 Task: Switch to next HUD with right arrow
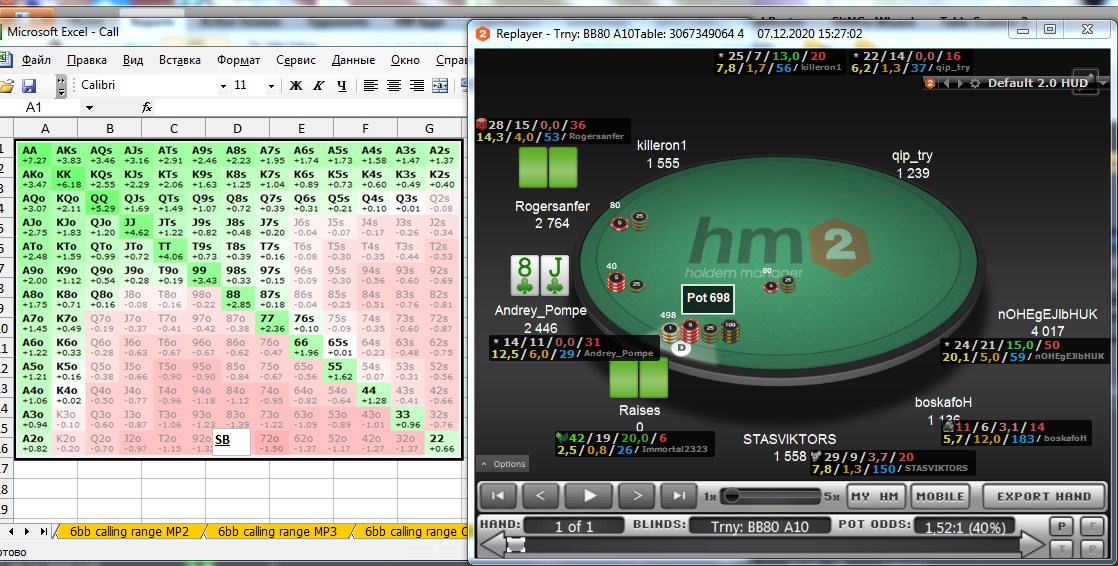tap(960, 83)
